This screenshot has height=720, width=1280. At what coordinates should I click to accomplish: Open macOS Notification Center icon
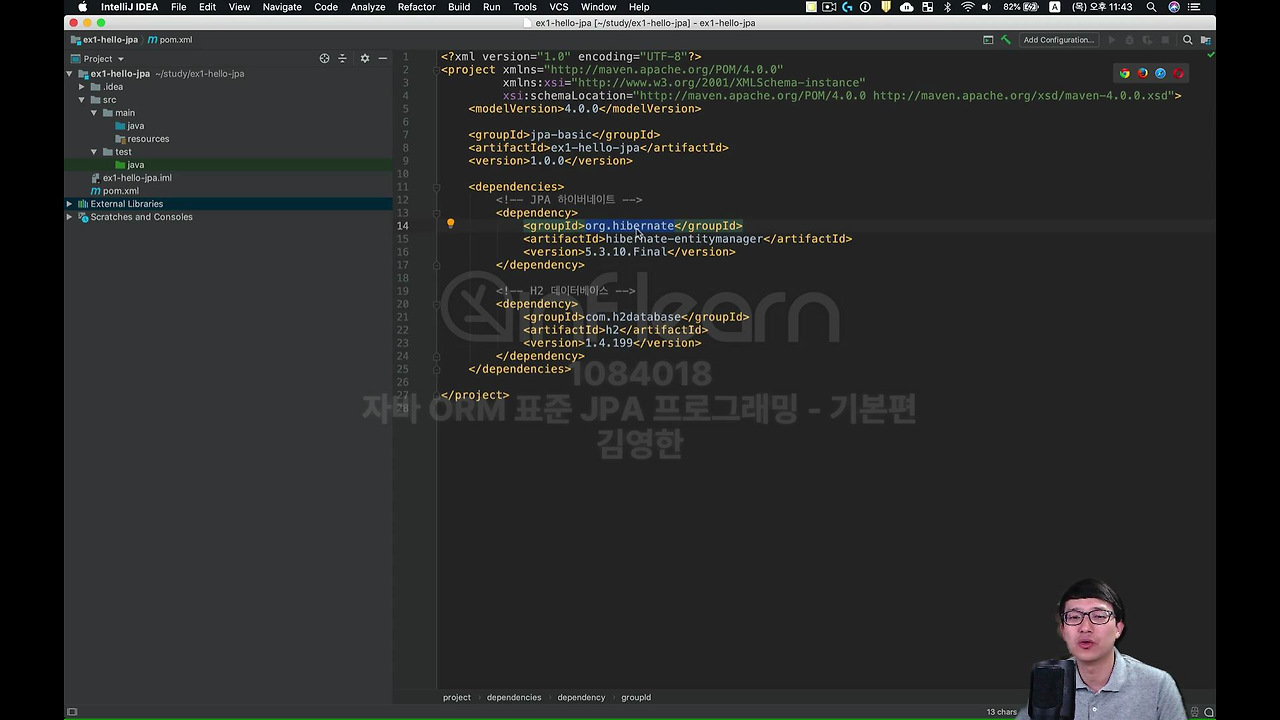pyautogui.click(x=1195, y=7)
